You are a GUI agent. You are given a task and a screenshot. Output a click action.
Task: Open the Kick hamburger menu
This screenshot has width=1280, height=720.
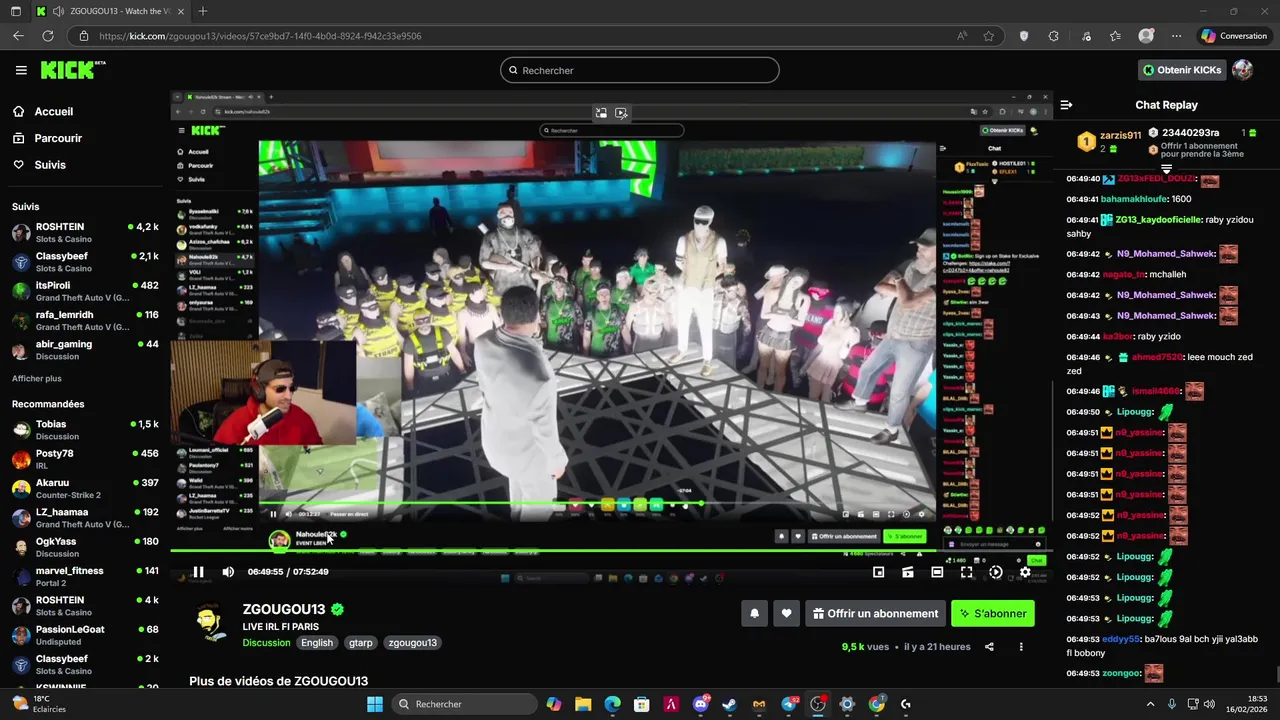coord(21,70)
